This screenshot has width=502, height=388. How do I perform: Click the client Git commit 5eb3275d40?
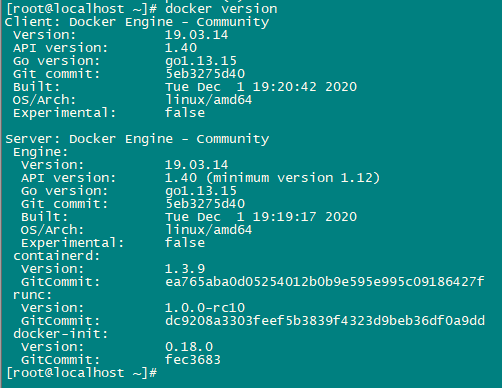[x=205, y=74]
